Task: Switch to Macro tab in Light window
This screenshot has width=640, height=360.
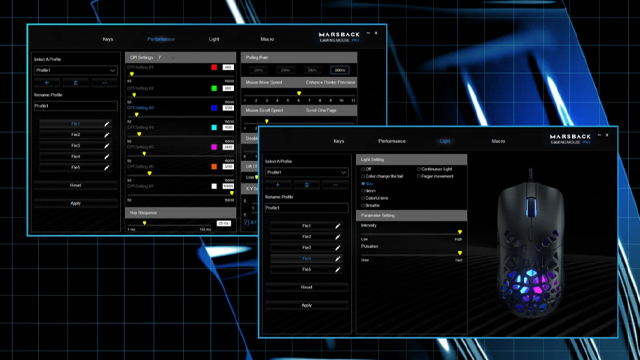Action: pos(498,141)
